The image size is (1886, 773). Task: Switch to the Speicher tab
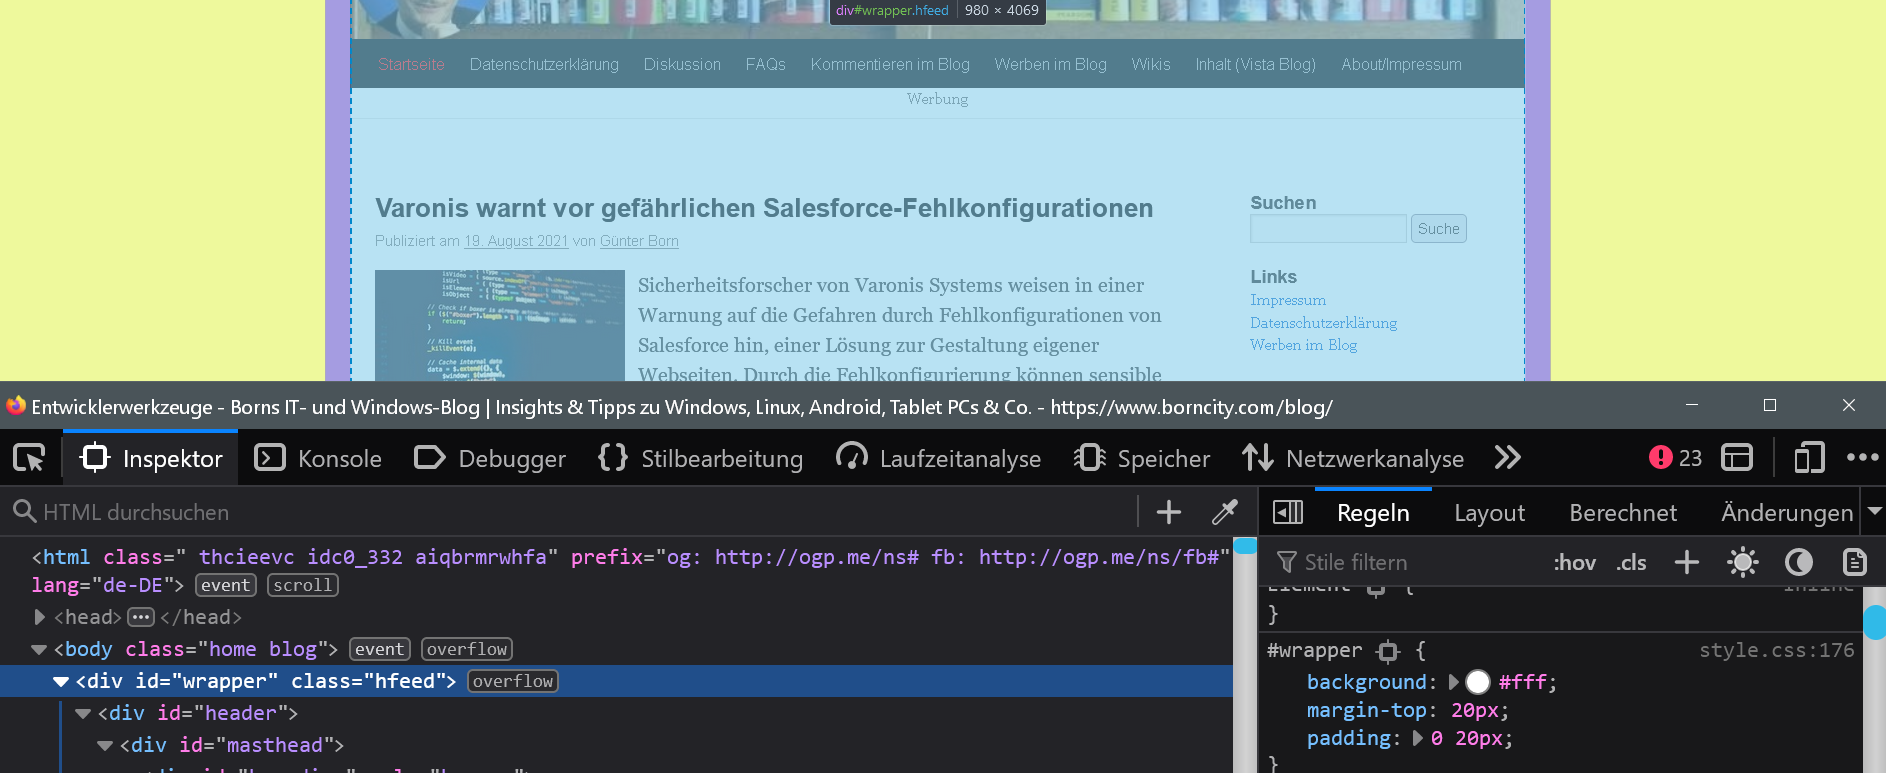(1142, 458)
